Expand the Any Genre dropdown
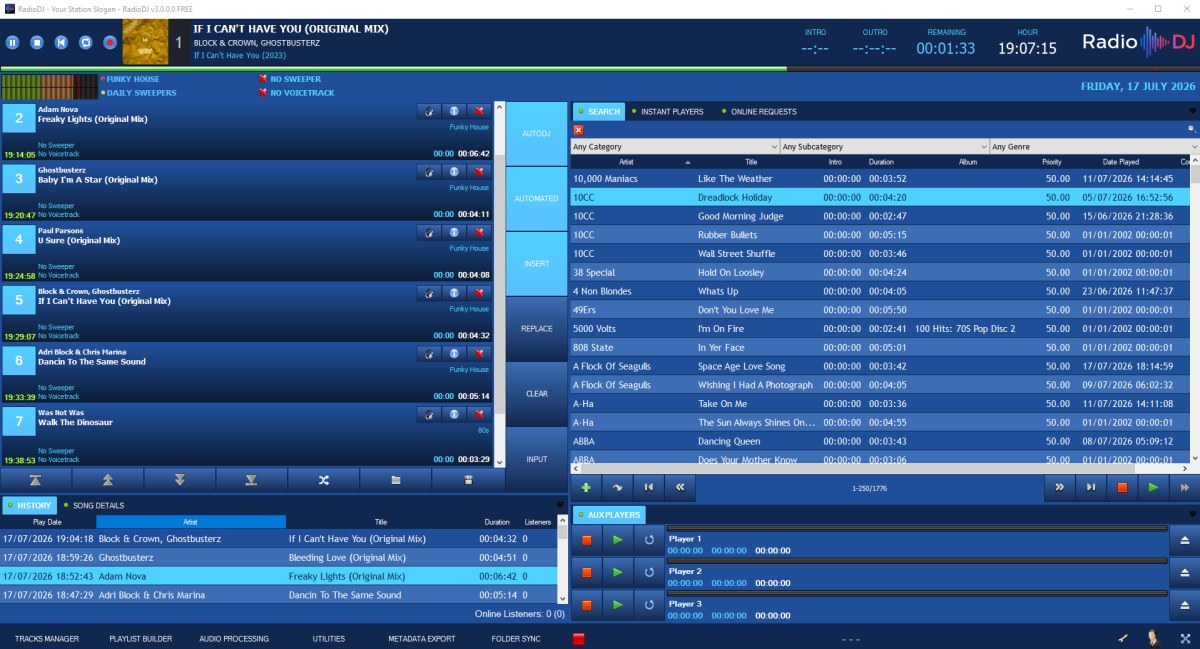The height and width of the screenshot is (649, 1200). point(1094,147)
